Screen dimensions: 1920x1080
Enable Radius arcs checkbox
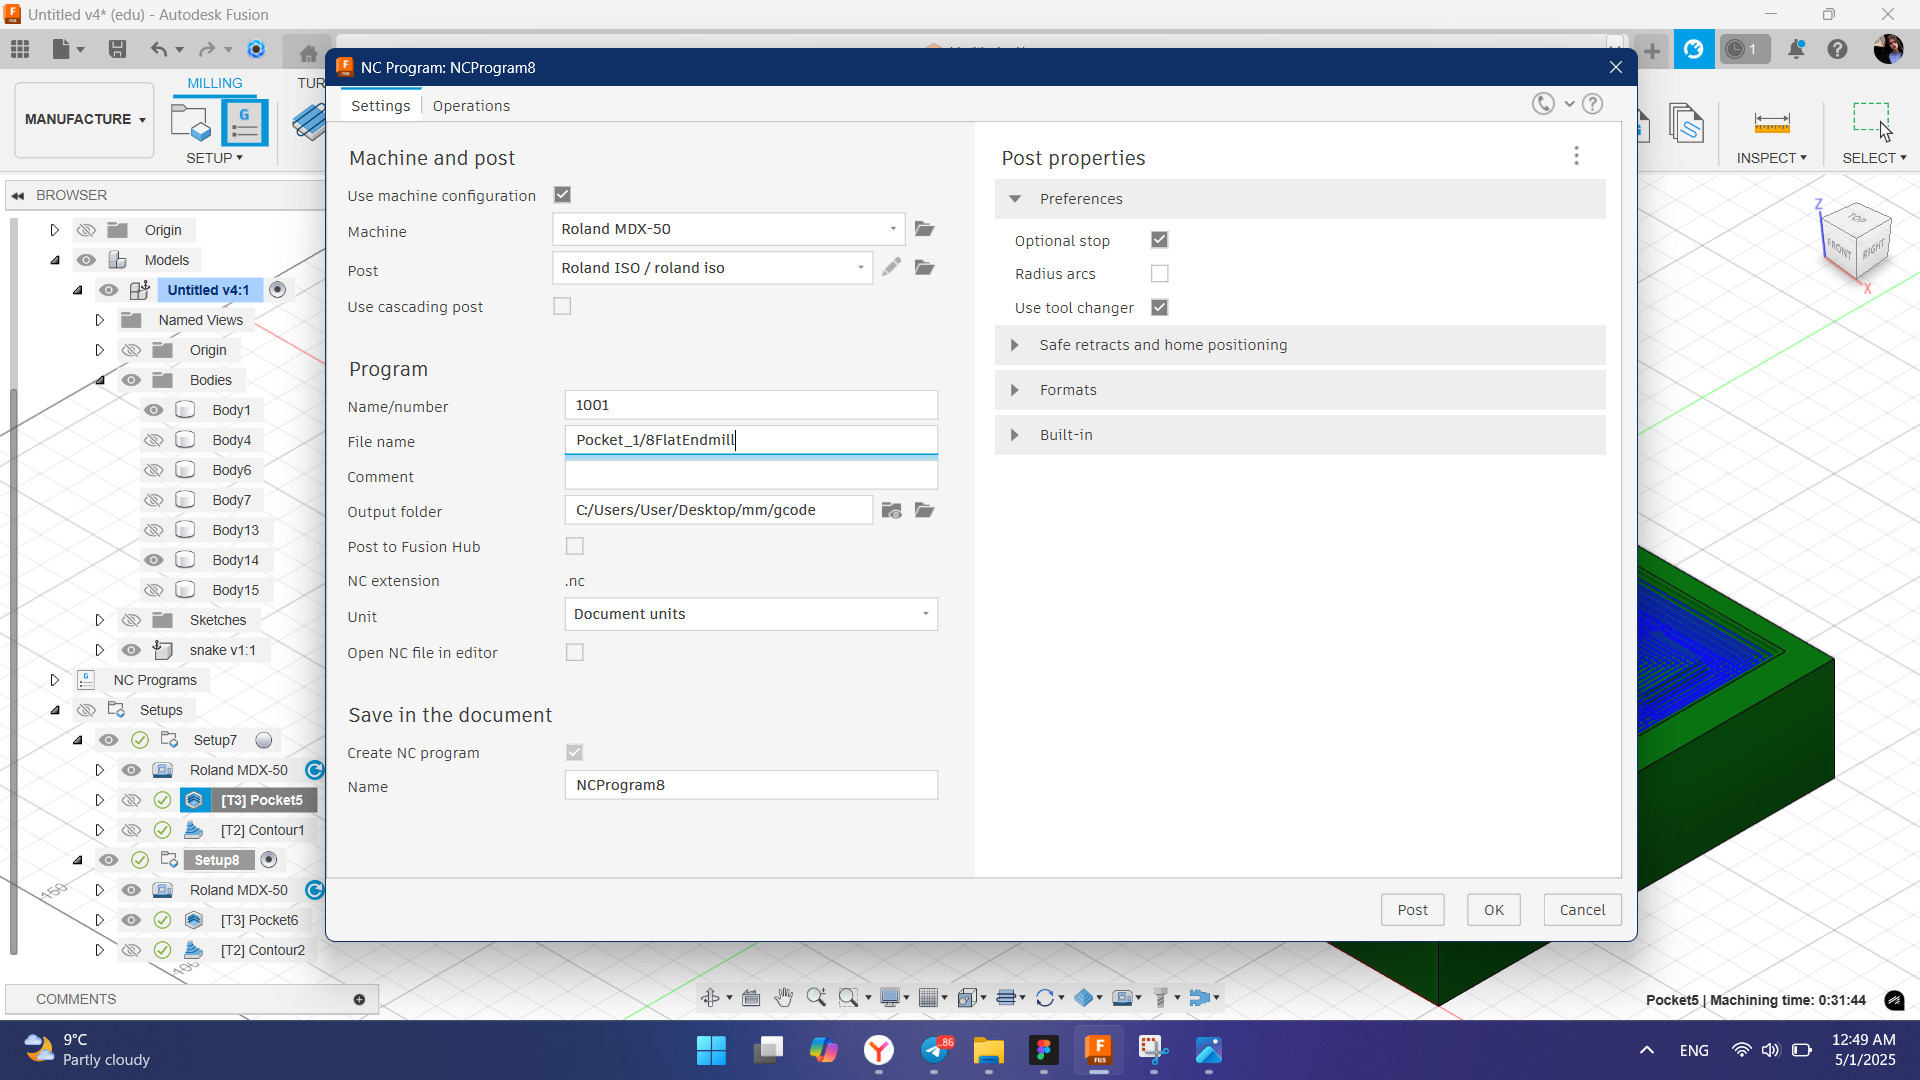(x=1159, y=273)
